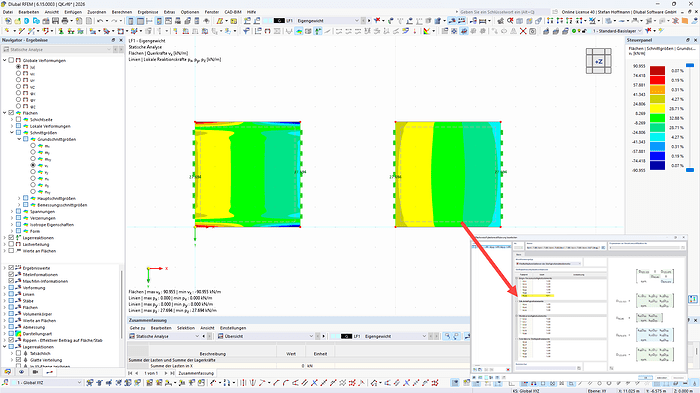The width and height of the screenshot is (700, 393).
Task: Click the undo arrow icon
Action: pos(100,21)
